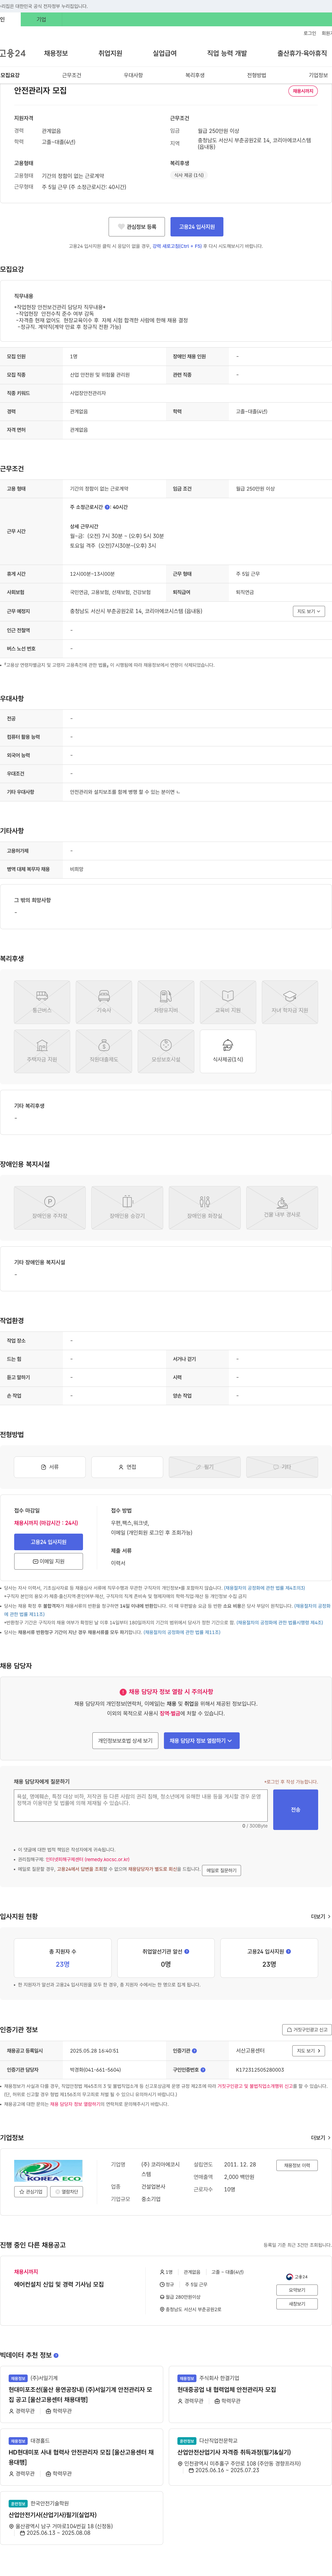332x2576 pixels.
Task: Click the 모성보호시설 benefit icon
Action: [x=166, y=1051]
